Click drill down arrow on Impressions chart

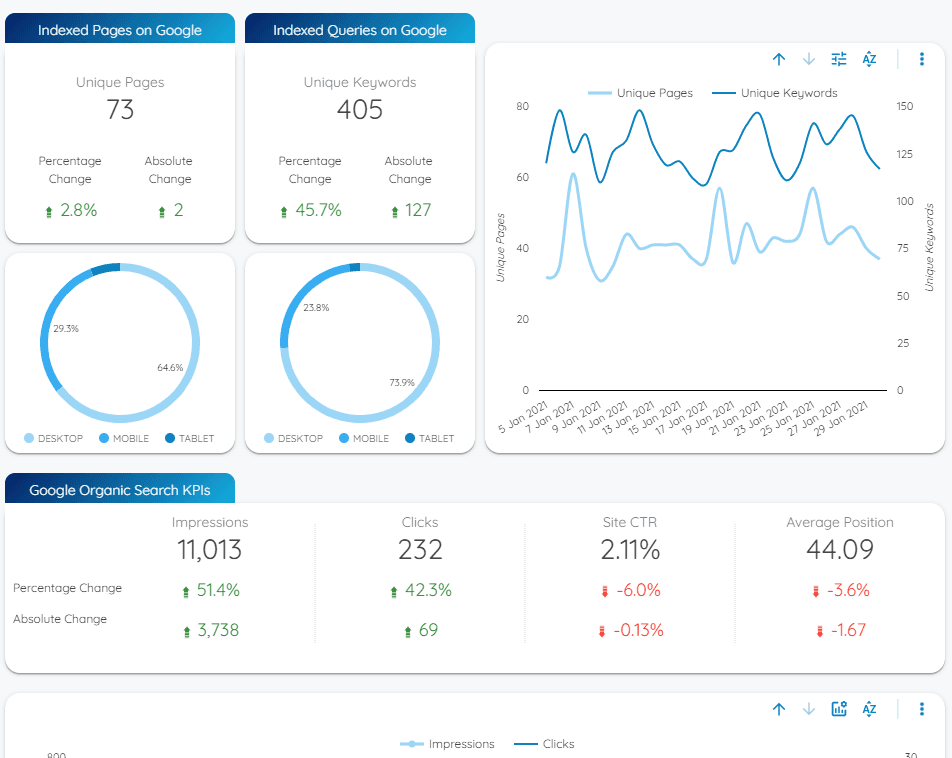809,709
